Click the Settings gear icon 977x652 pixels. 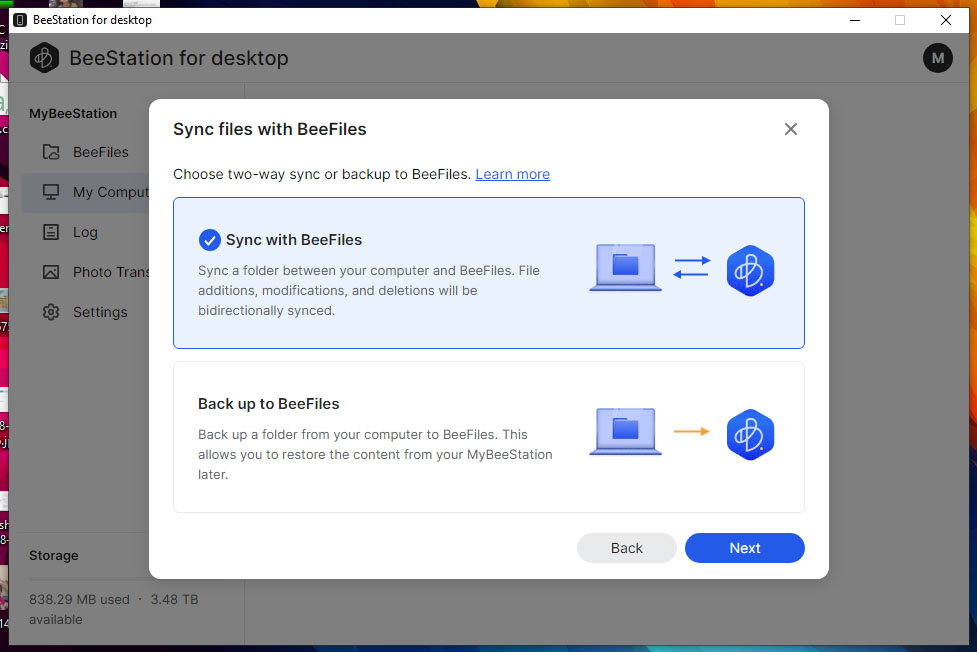(51, 312)
